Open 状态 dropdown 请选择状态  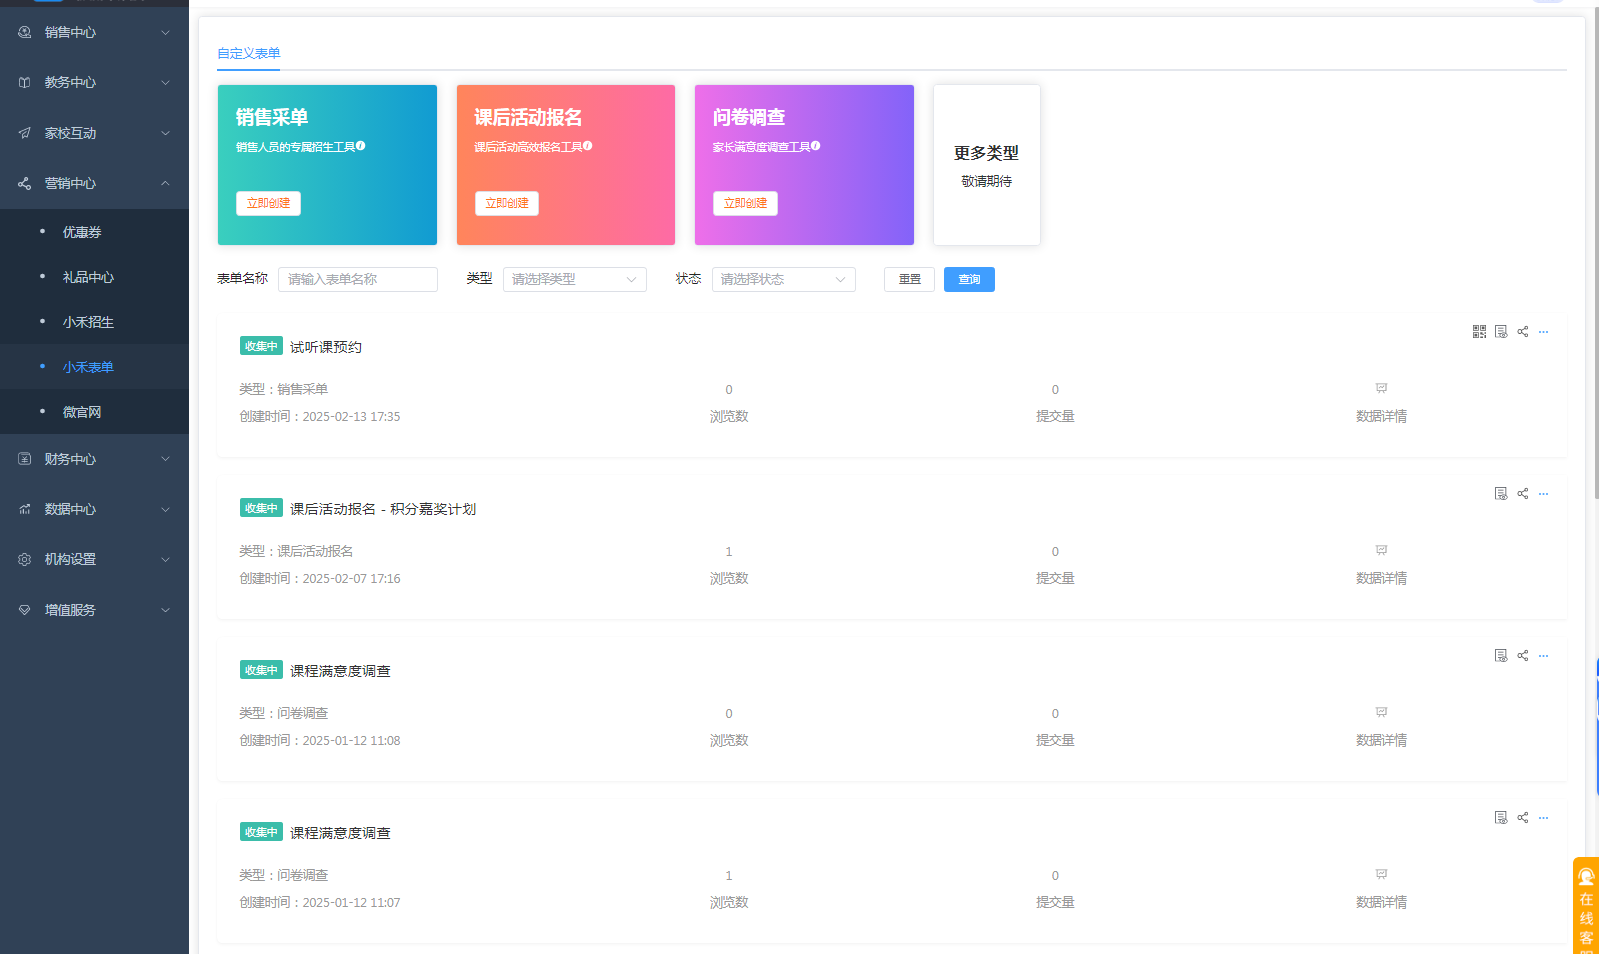coord(784,279)
